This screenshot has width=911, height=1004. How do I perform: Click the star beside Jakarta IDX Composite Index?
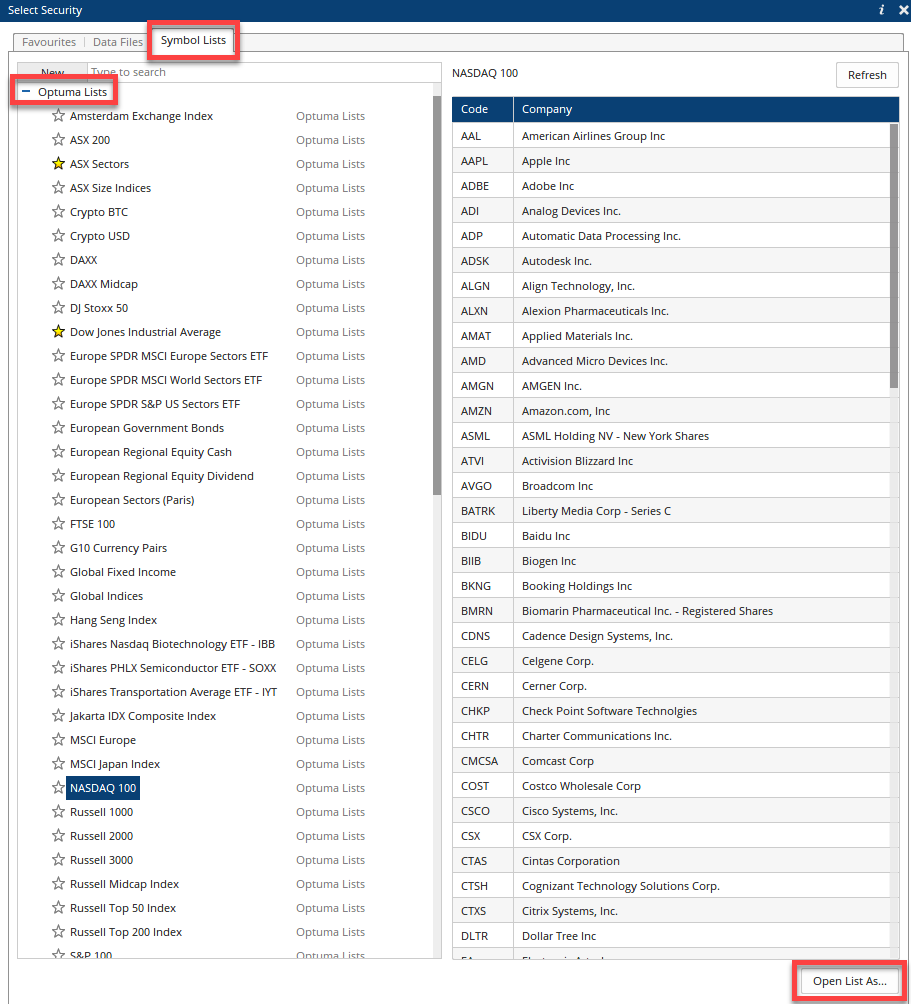pyautogui.click(x=58, y=716)
